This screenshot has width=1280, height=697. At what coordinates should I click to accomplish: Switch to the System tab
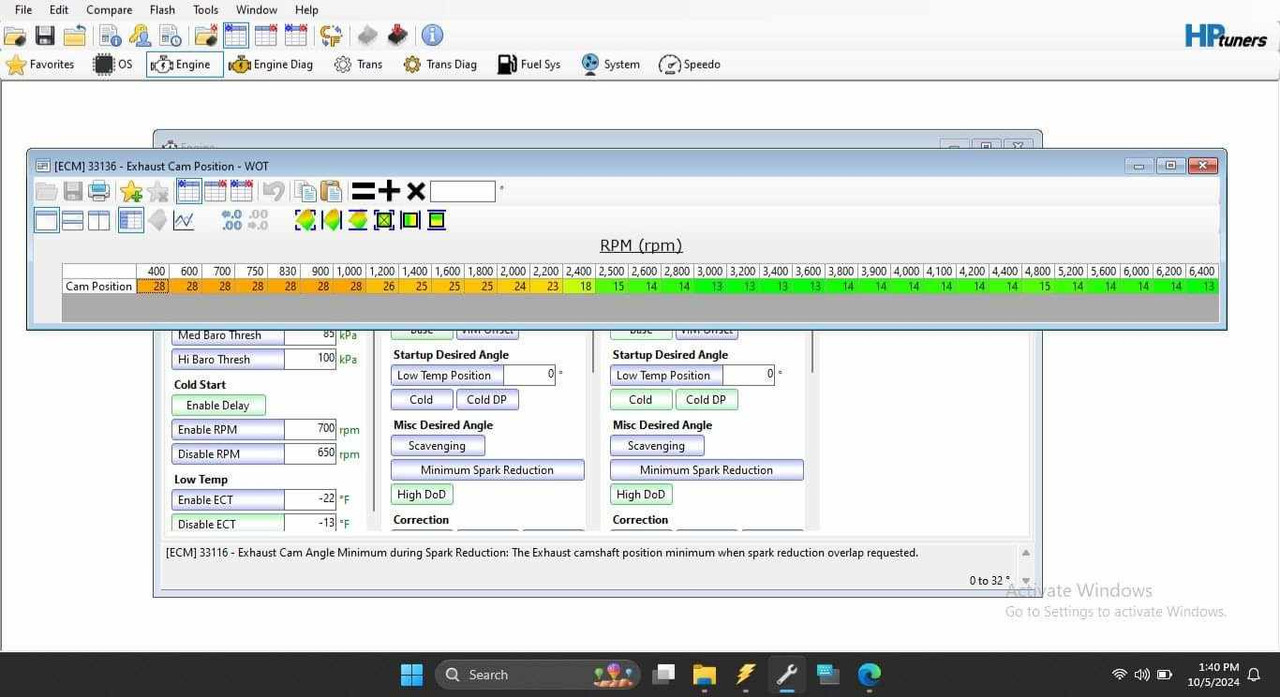coord(611,64)
